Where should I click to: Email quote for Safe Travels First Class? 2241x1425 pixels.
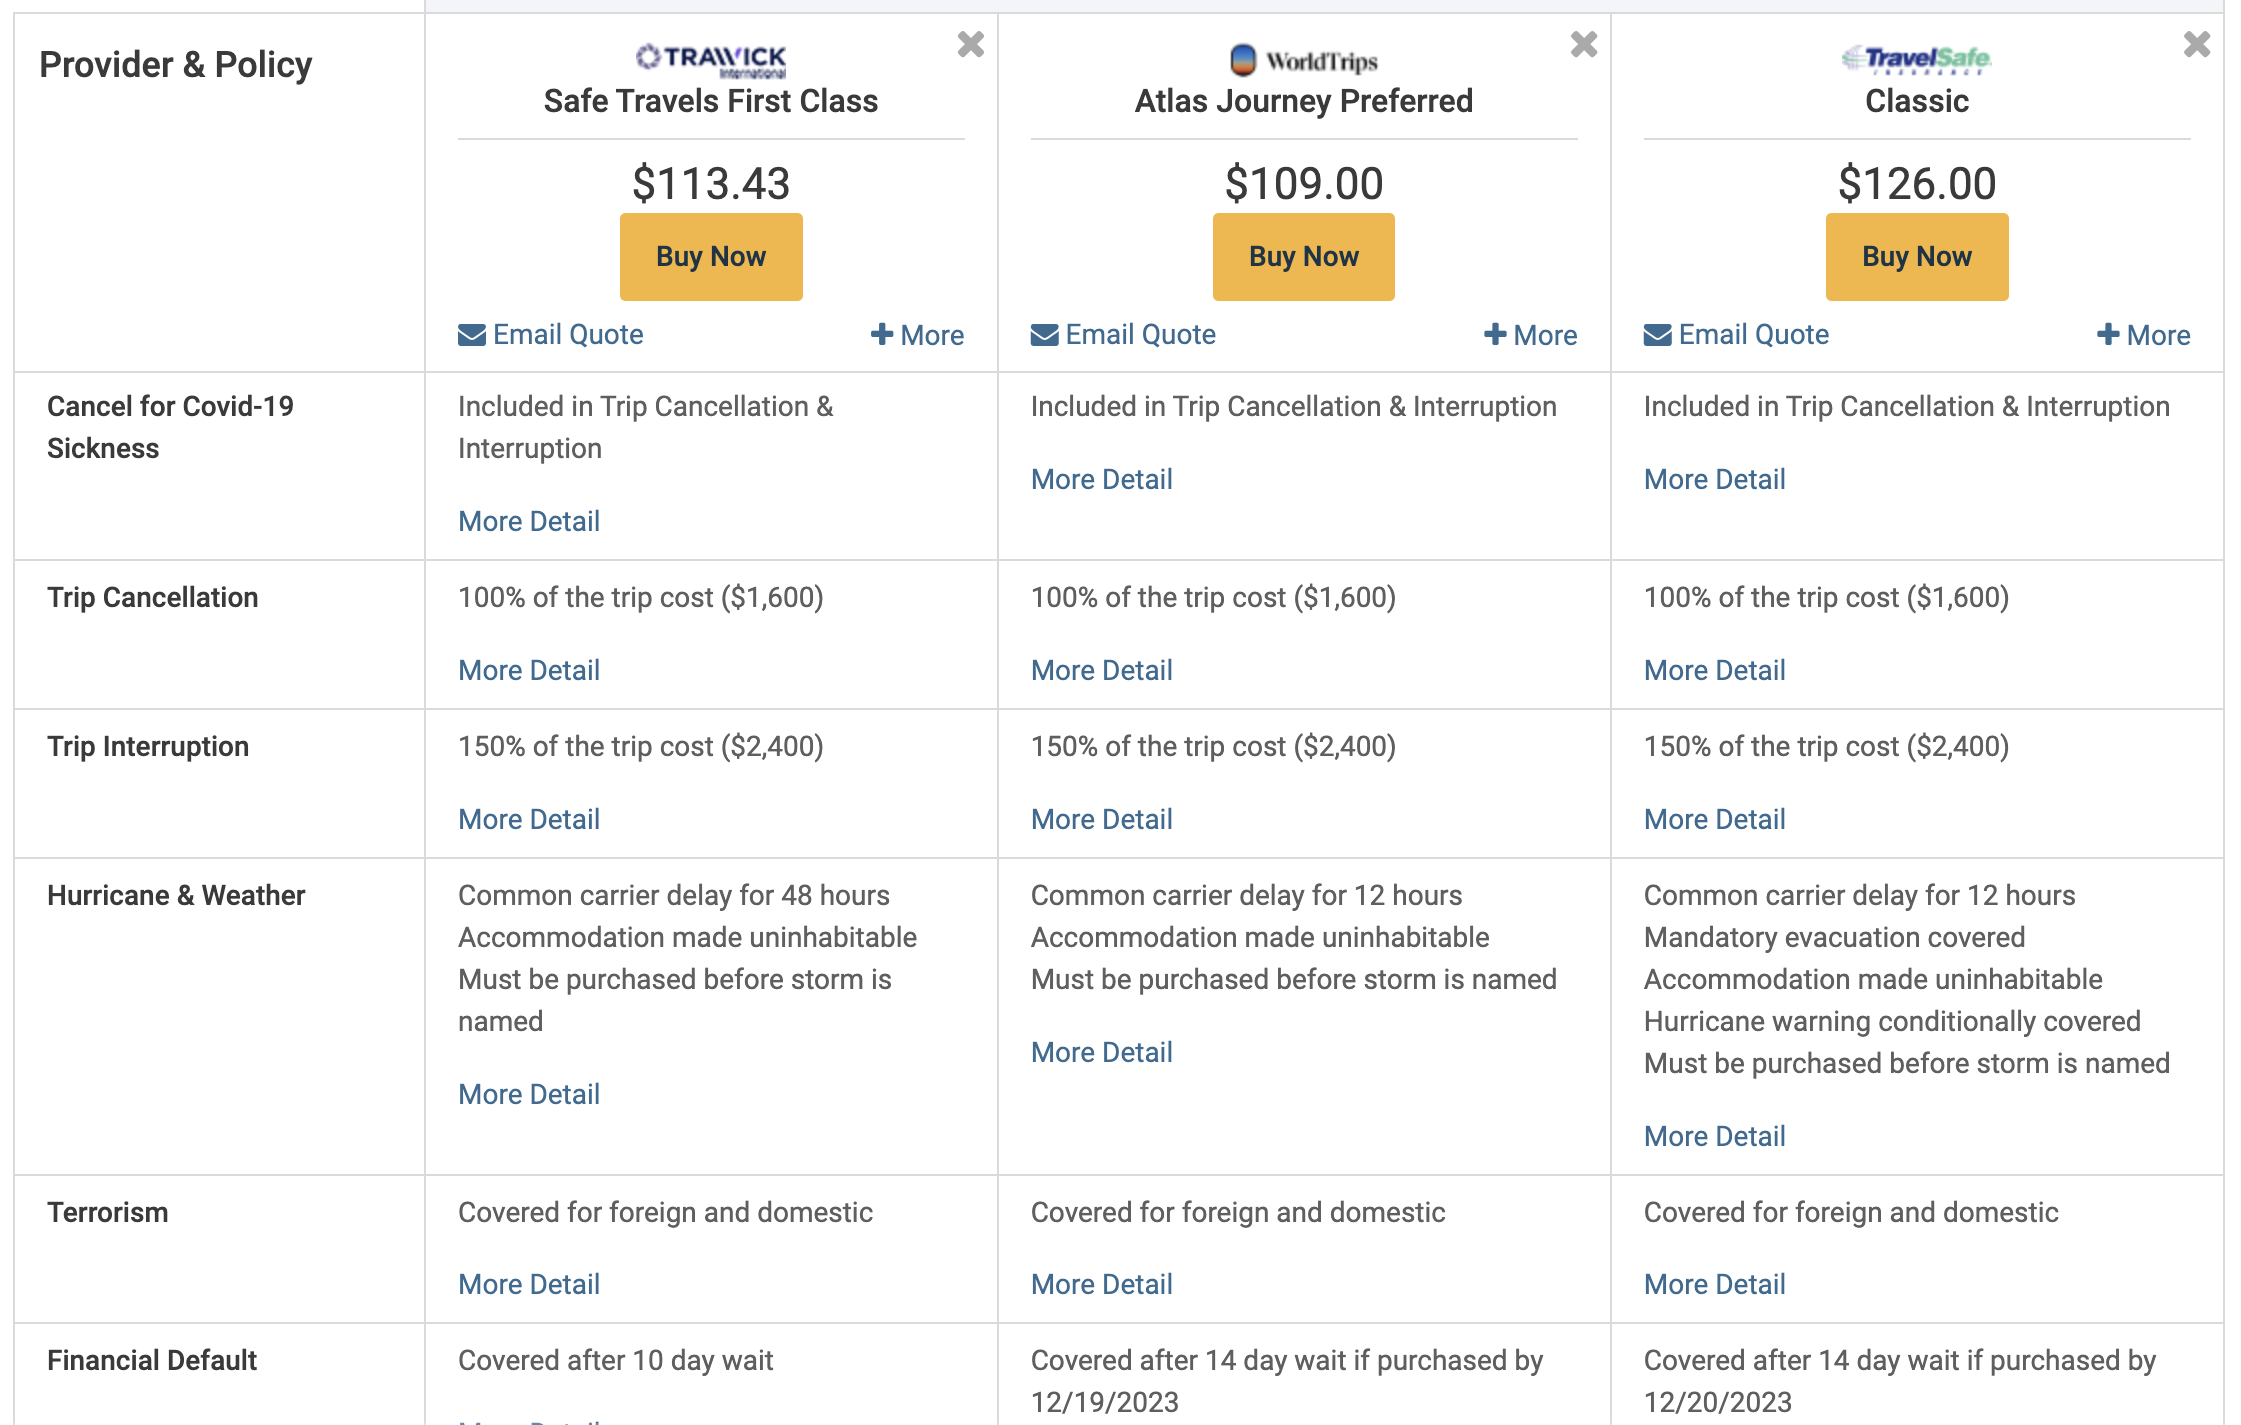coord(550,335)
